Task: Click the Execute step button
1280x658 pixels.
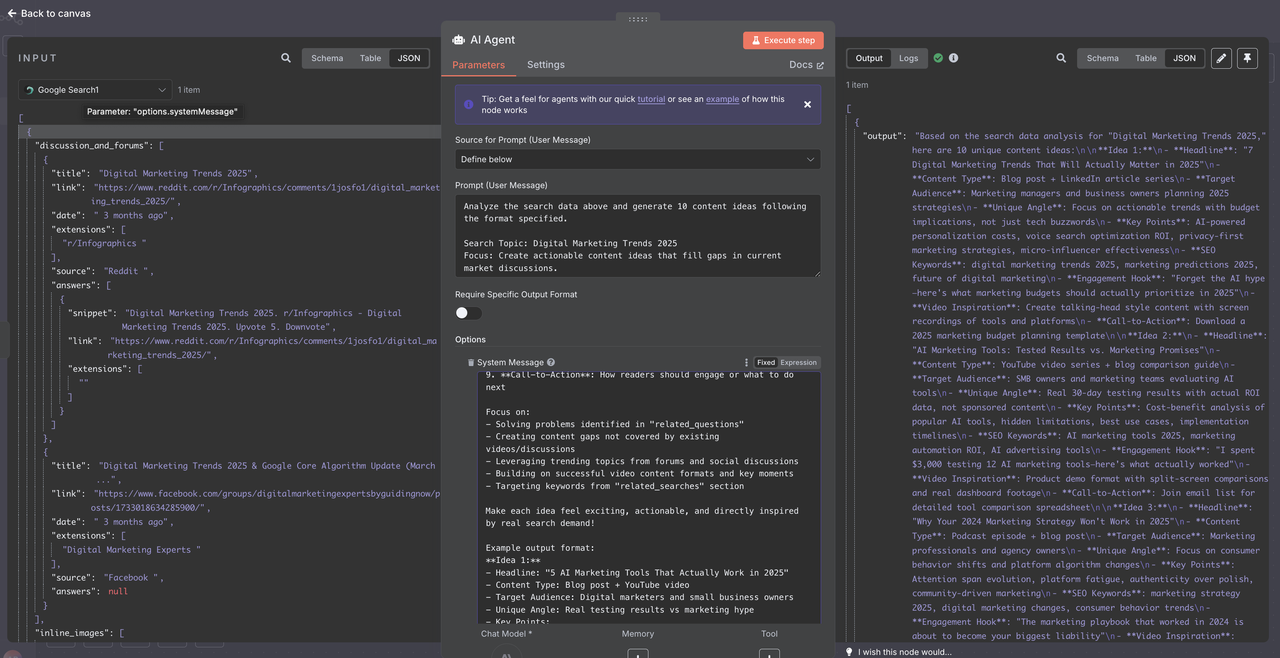Action: 783,40
